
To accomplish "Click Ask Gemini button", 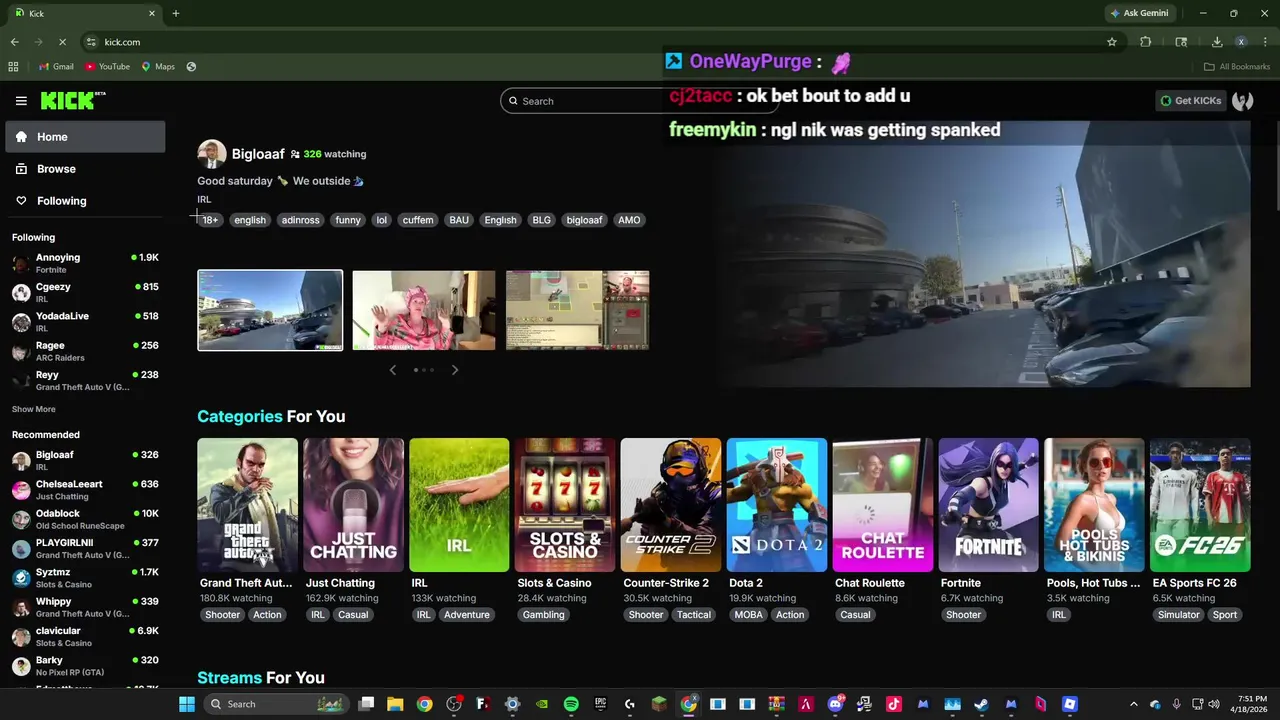I will pyautogui.click(x=1138, y=13).
